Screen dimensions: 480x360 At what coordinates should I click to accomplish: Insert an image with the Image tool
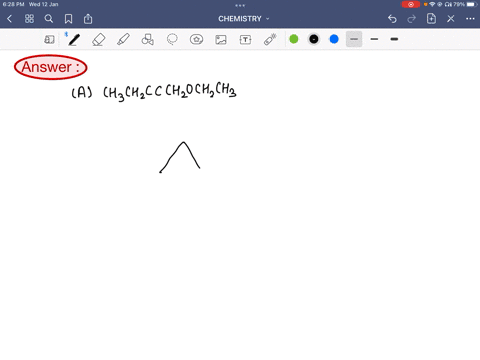(x=221, y=39)
